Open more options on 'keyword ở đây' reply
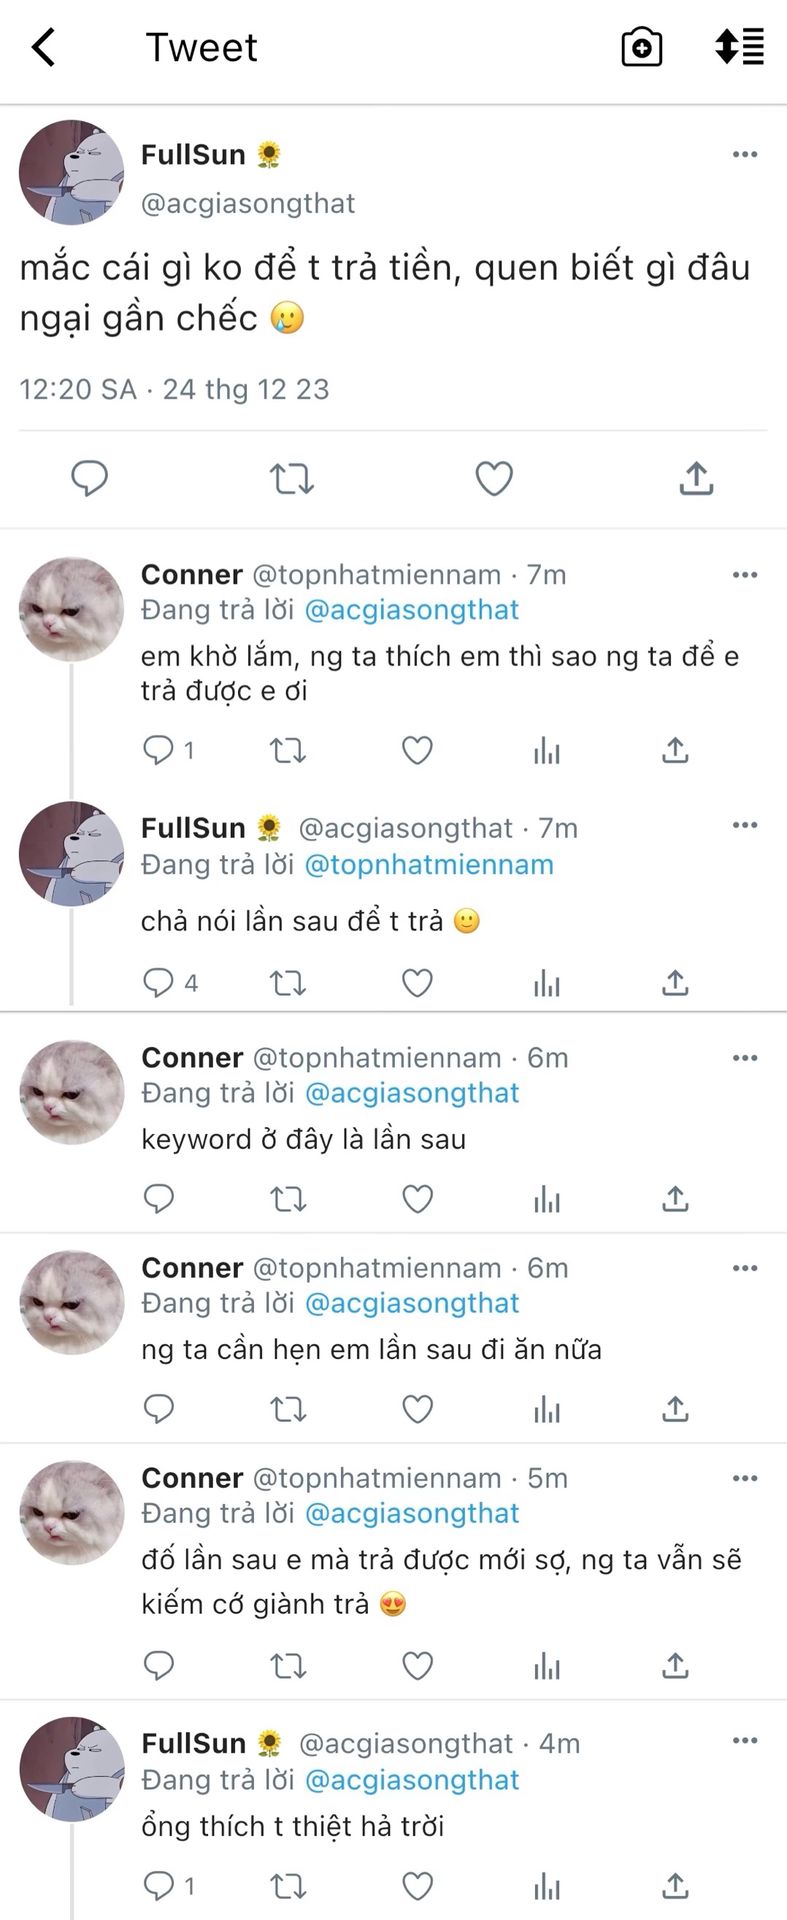Viewport: 787px width, 1920px height. 745,1057
